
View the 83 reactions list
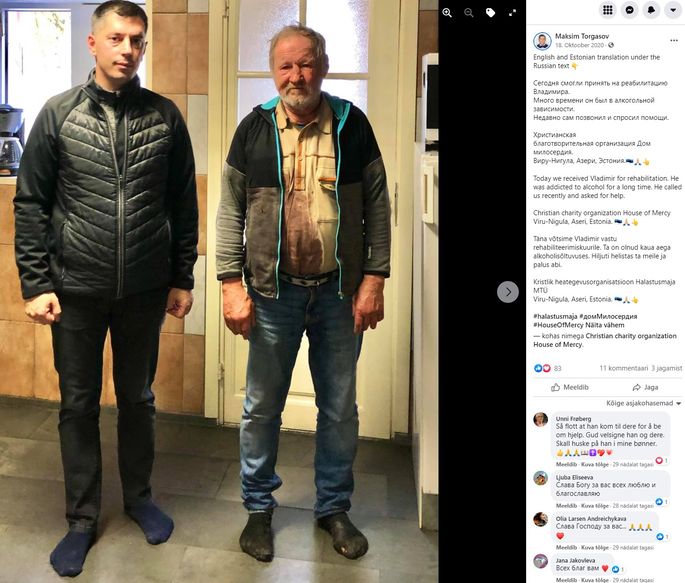coord(548,368)
